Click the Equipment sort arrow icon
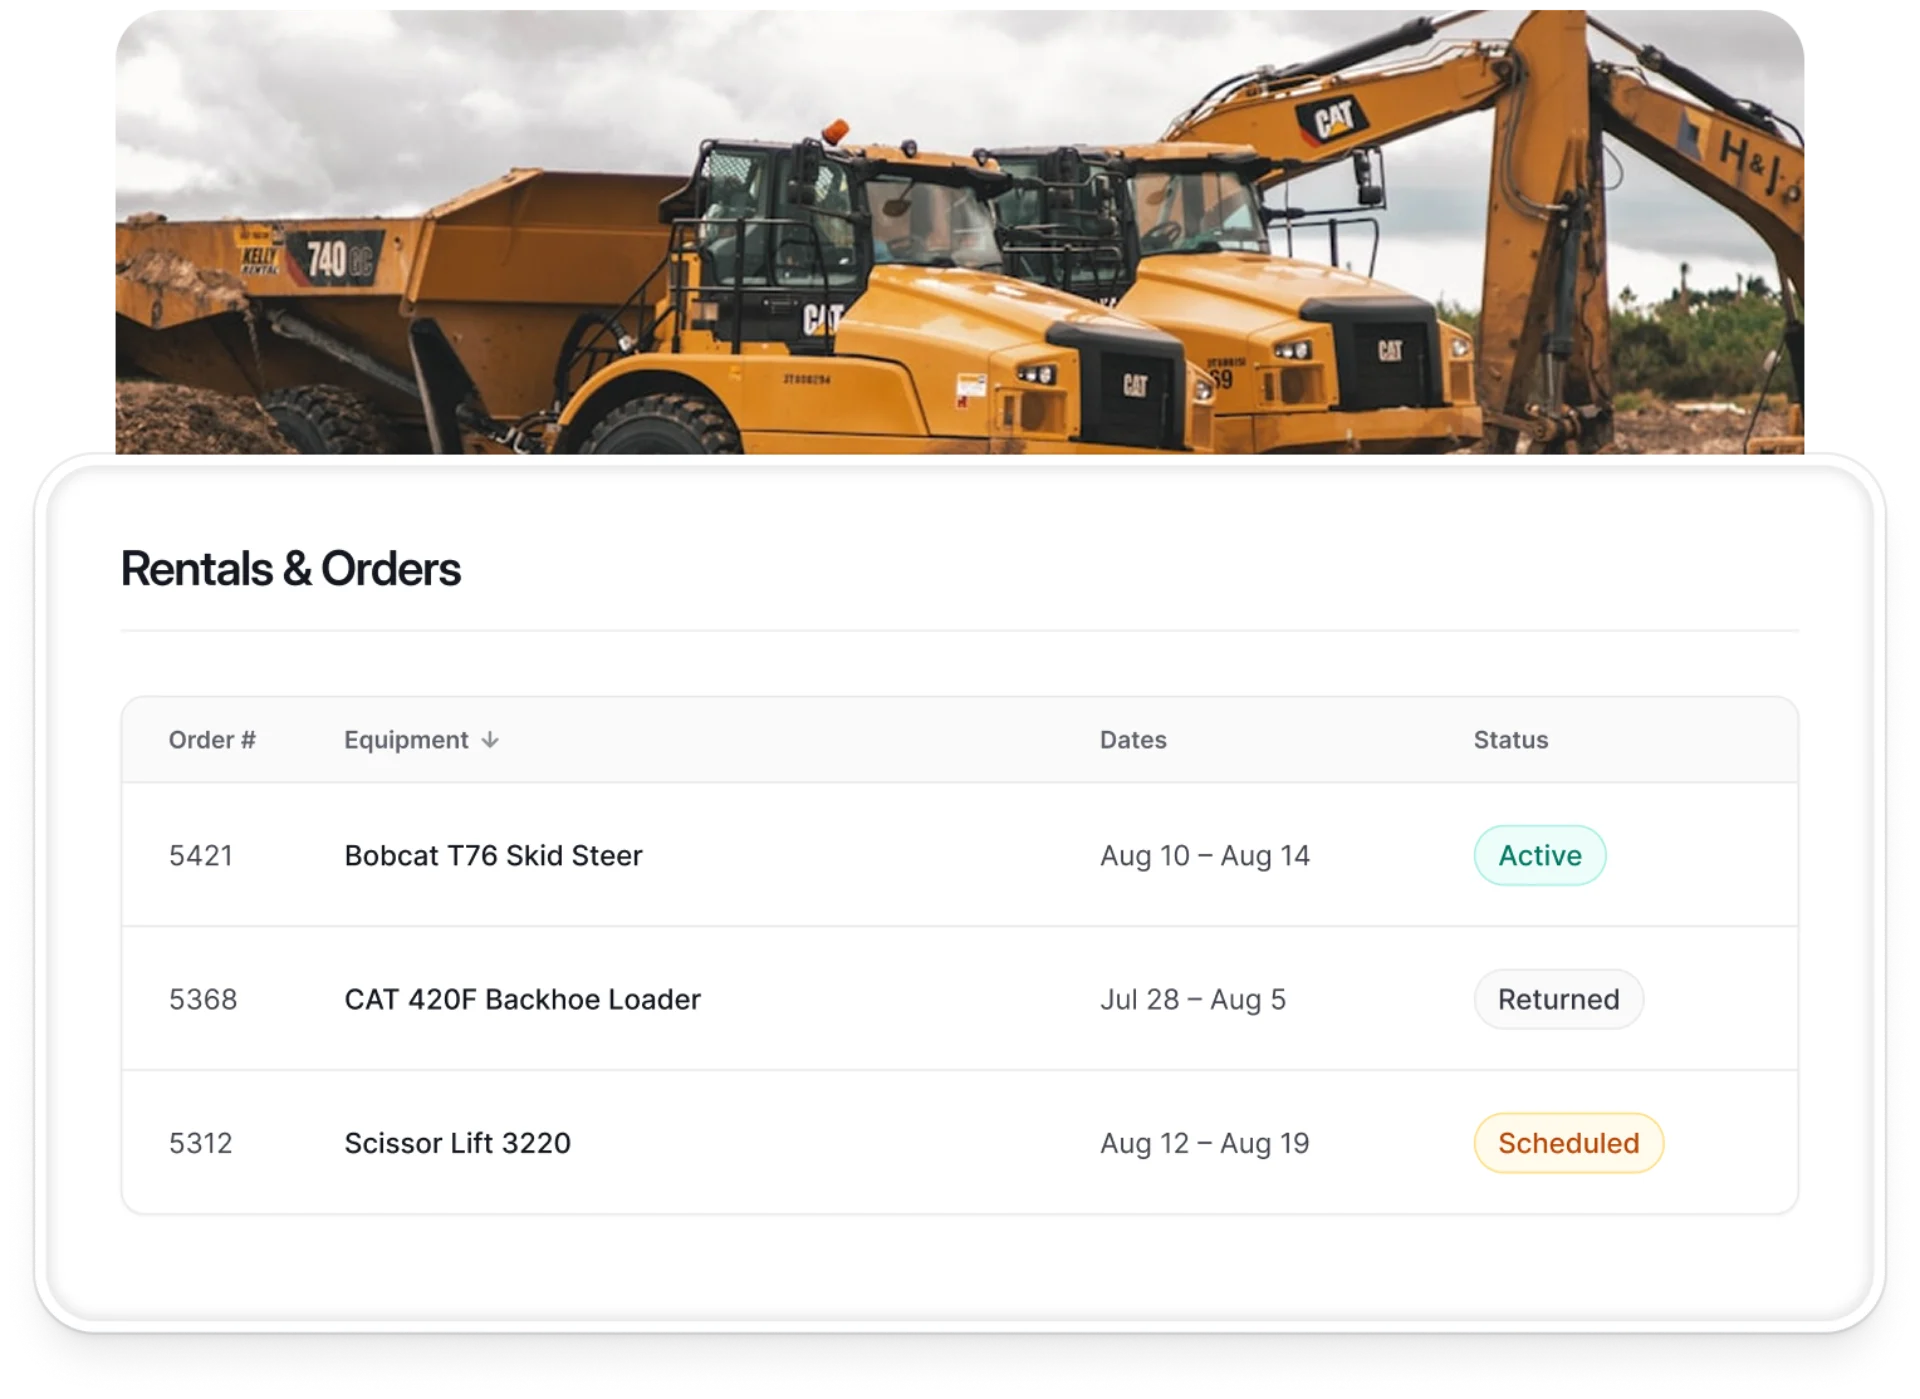 point(489,740)
